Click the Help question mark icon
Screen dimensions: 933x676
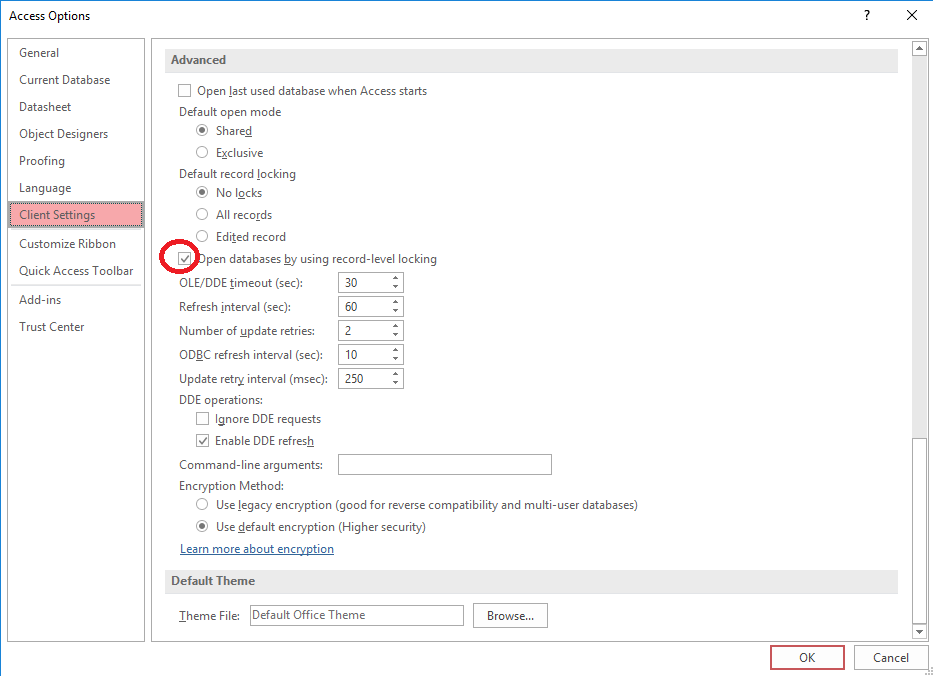[866, 15]
